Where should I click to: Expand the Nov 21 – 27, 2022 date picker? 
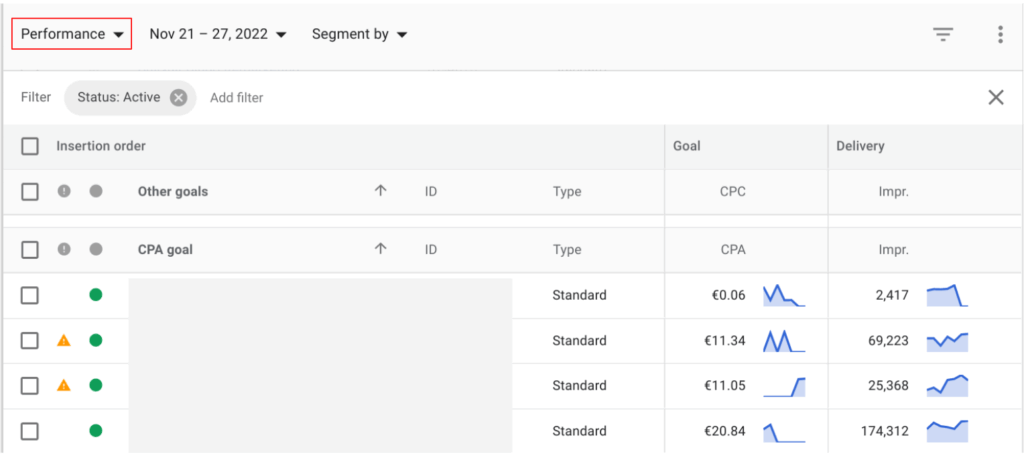(218, 34)
